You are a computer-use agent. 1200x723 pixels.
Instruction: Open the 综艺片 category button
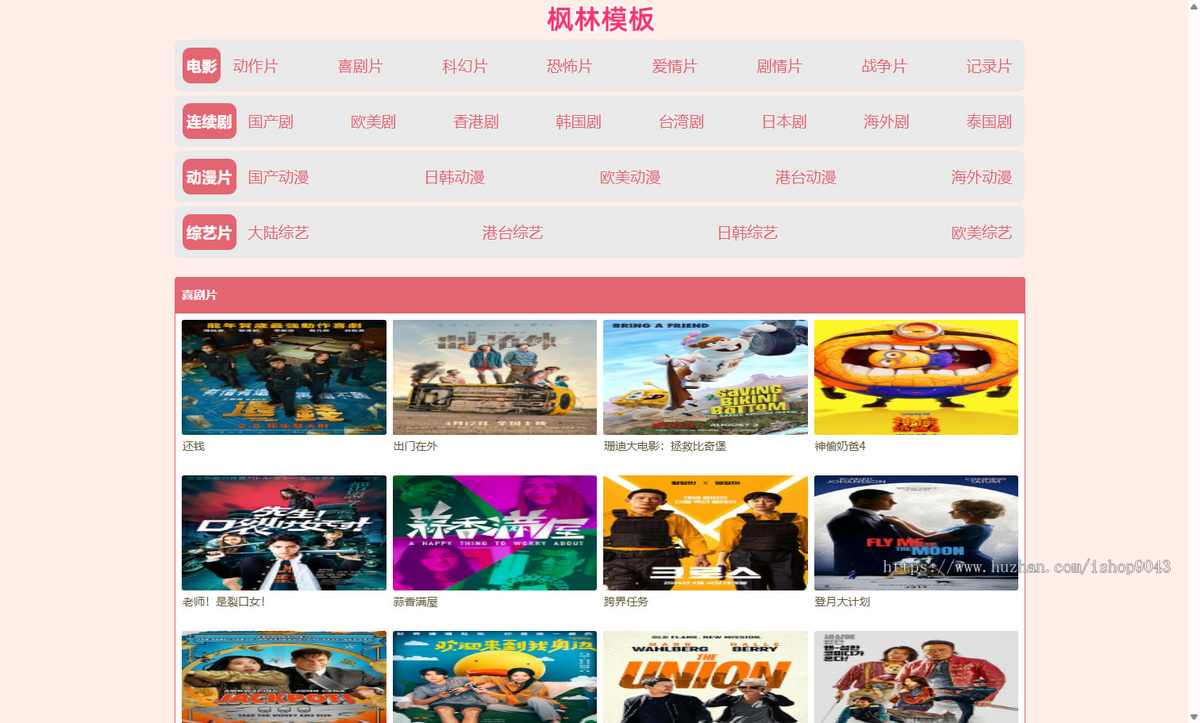[x=209, y=233]
